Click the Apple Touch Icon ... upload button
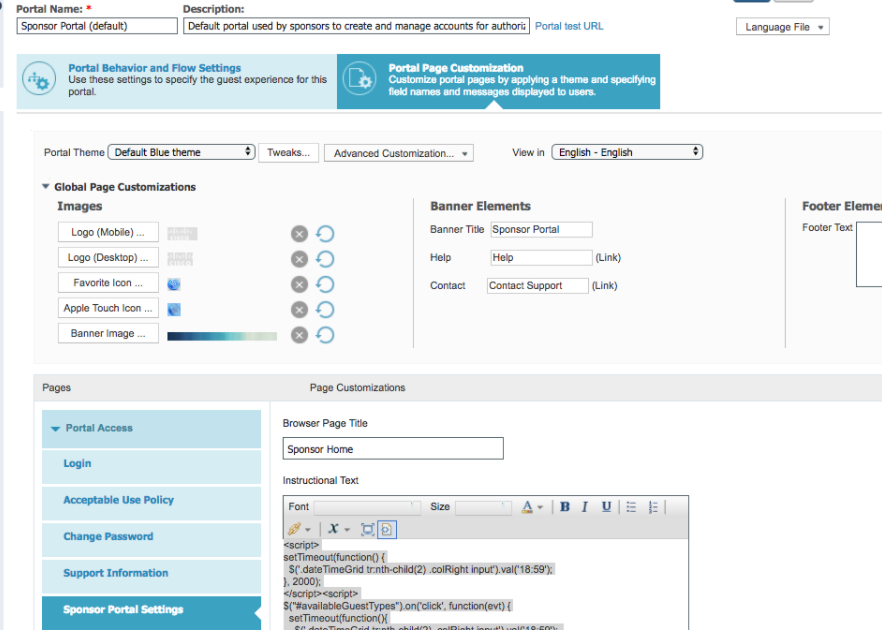 [108, 308]
